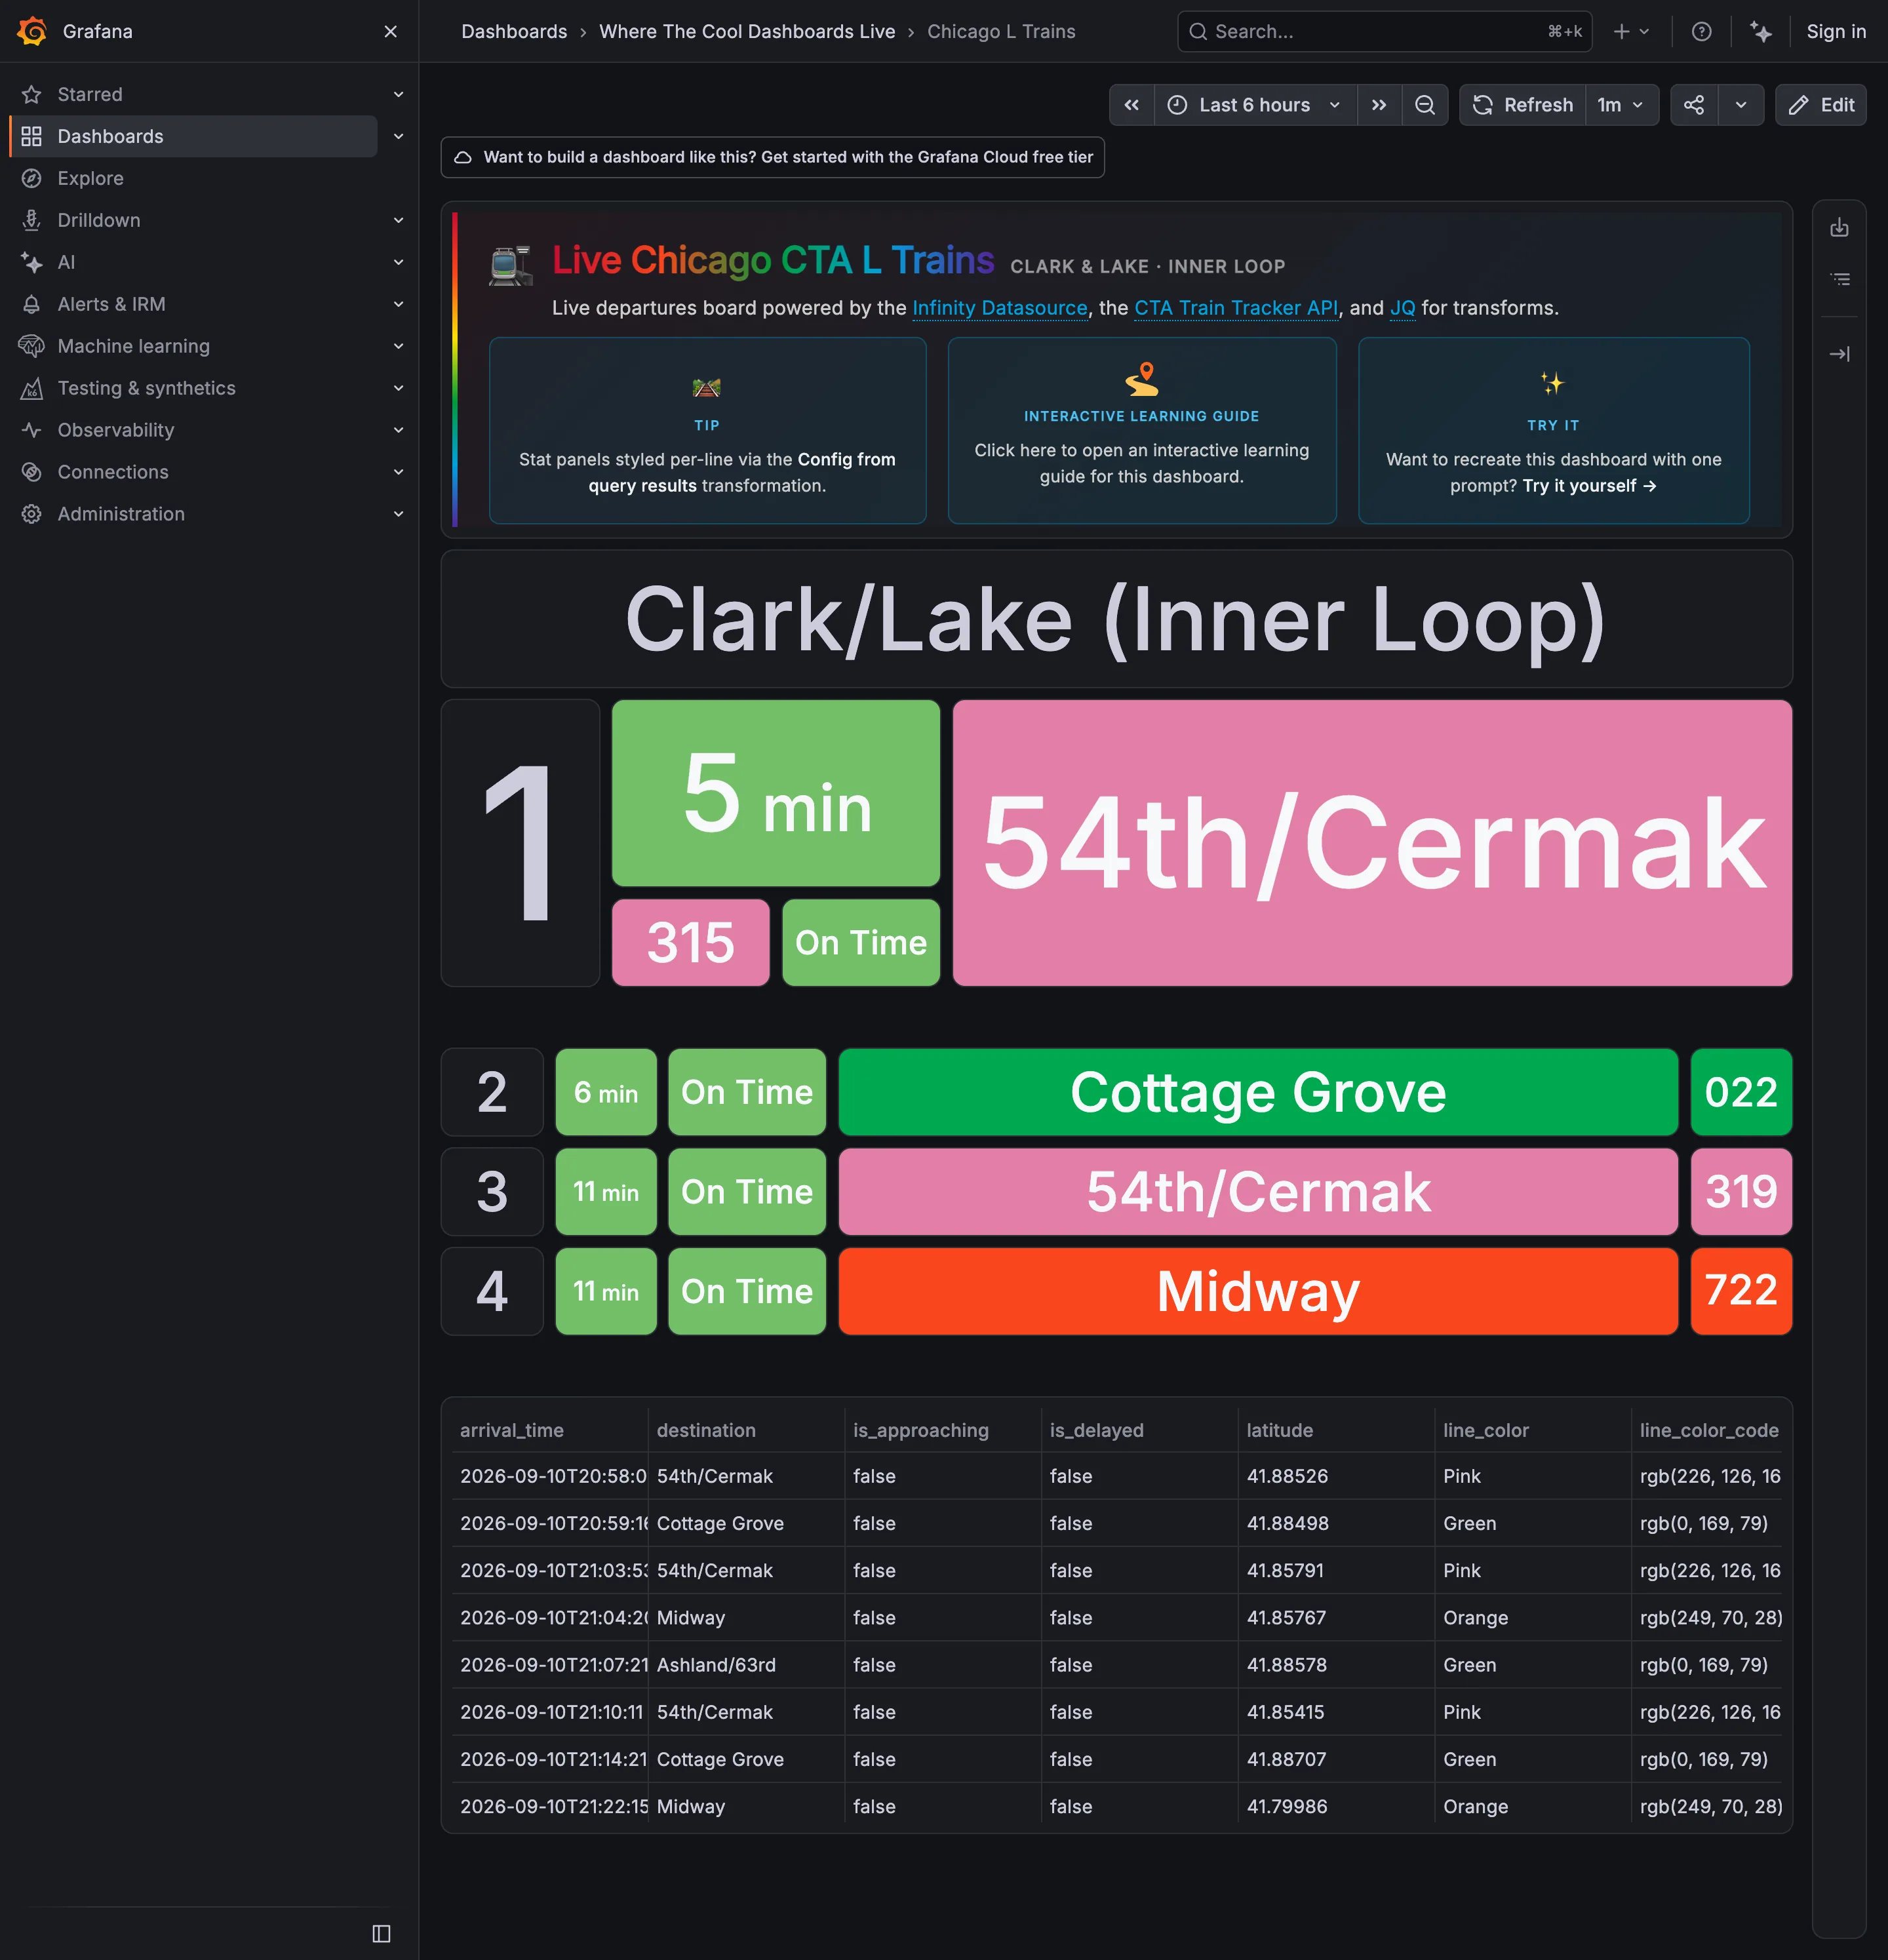
Task: Click the TIP card
Action: [707, 431]
